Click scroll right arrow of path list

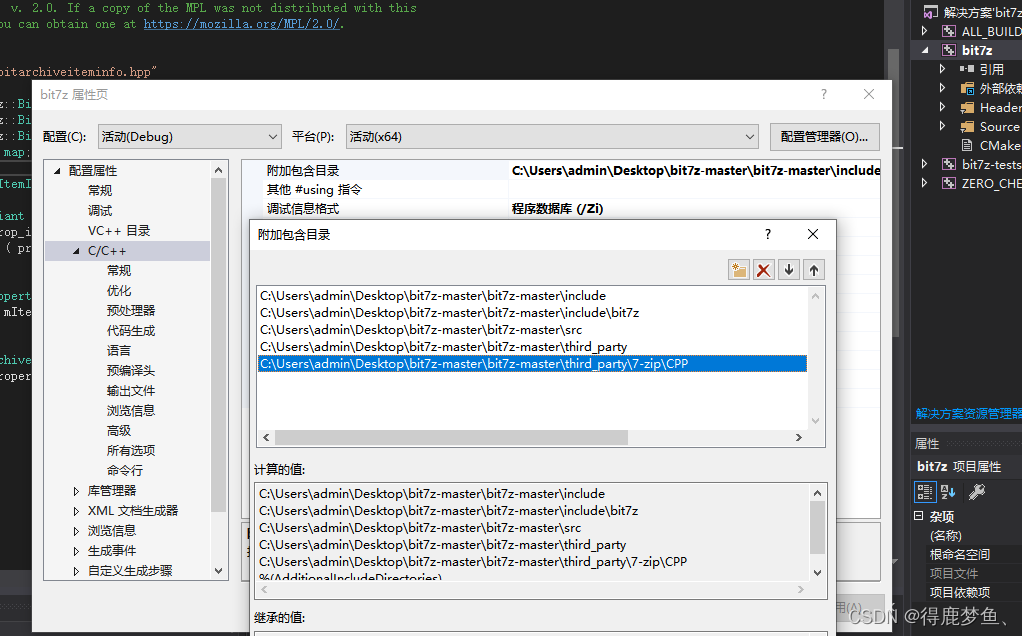(x=798, y=437)
